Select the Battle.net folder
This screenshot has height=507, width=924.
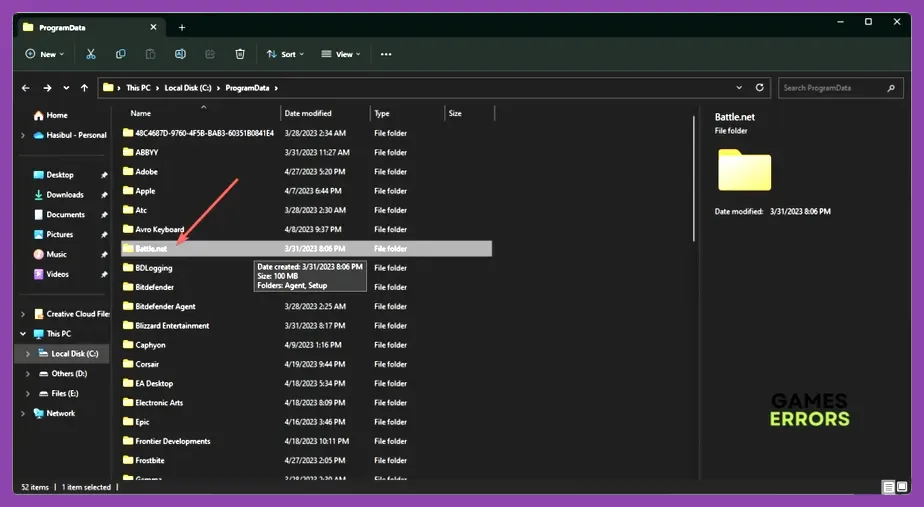(x=306, y=249)
